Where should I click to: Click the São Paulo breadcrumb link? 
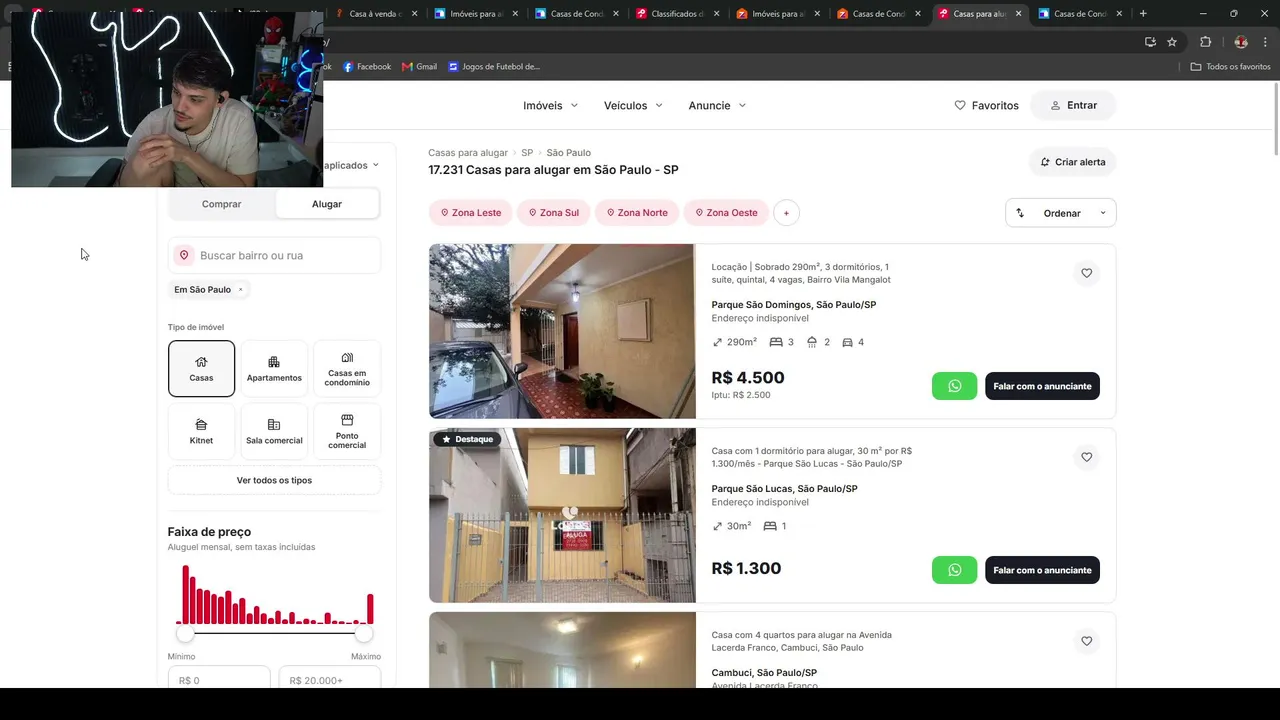tap(568, 153)
